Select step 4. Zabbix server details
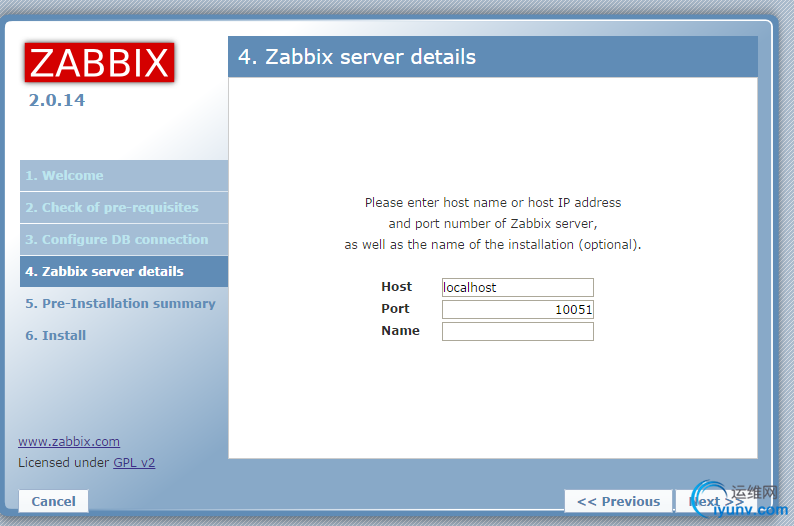 tap(124, 271)
